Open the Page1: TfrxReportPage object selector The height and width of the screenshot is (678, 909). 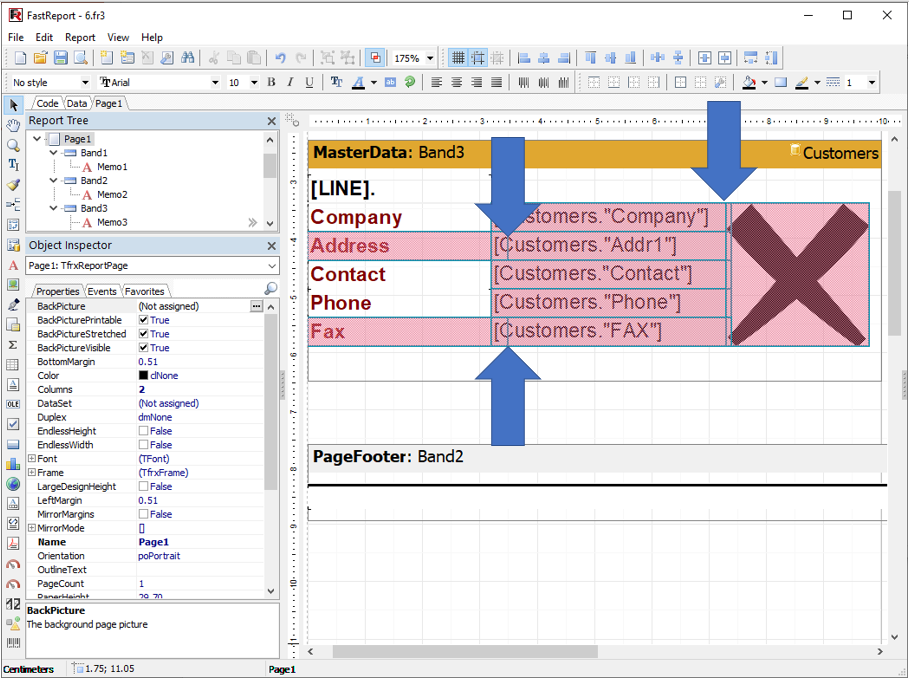coord(153,266)
